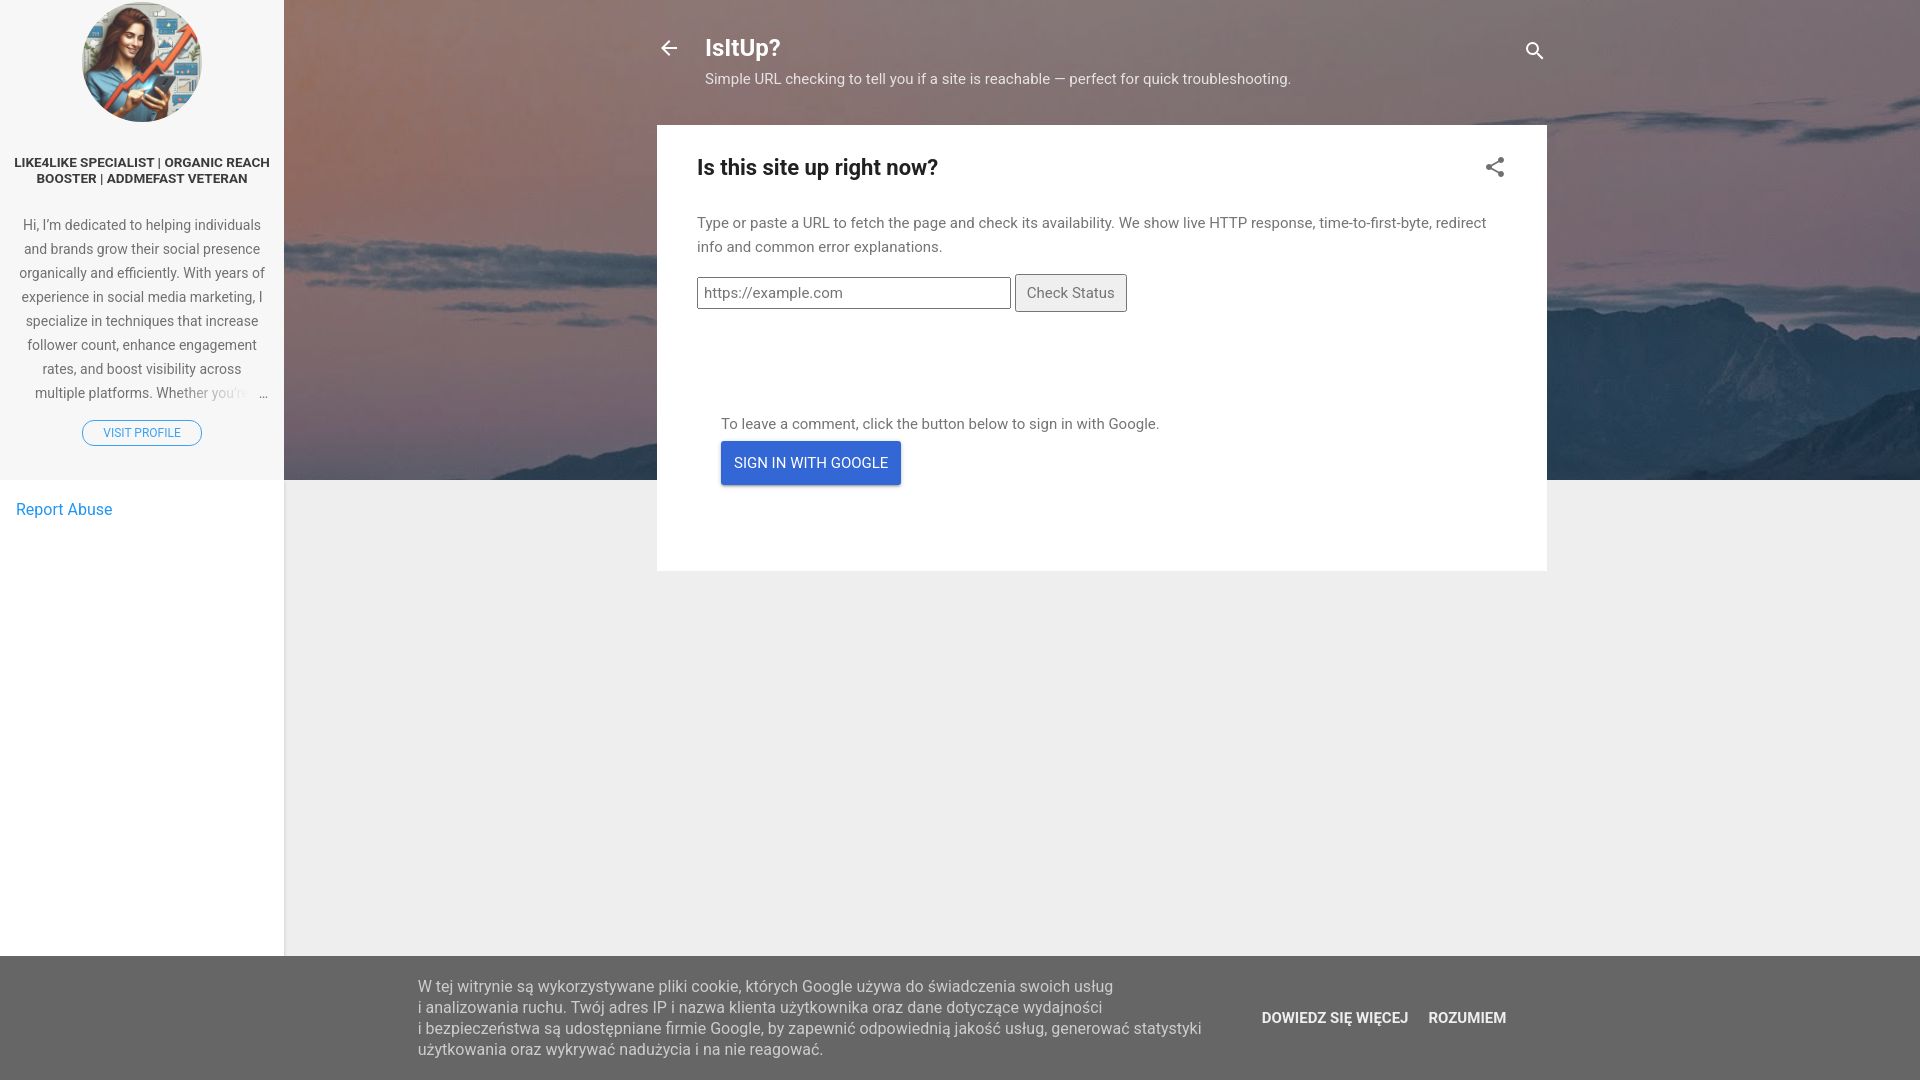1920x1080 pixels.
Task: Focus the URL input field
Action: [853, 293]
